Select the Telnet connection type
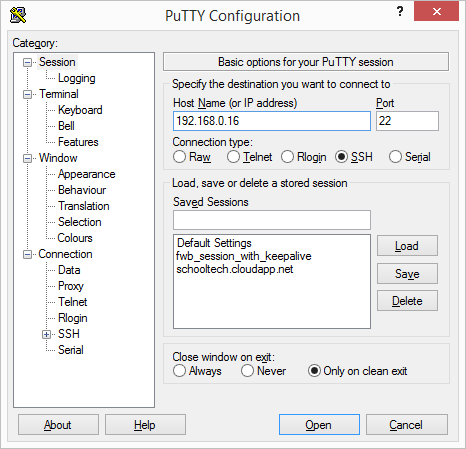Viewport: 466px width, 449px height. (x=233, y=157)
